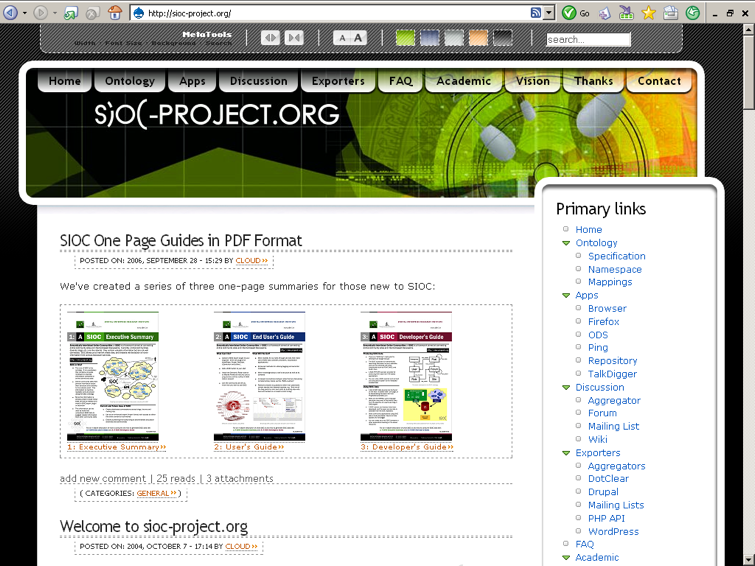Toggle the MetaTools font size button
Image resolution: width=755 pixels, height=566 pixels.
coord(349,38)
